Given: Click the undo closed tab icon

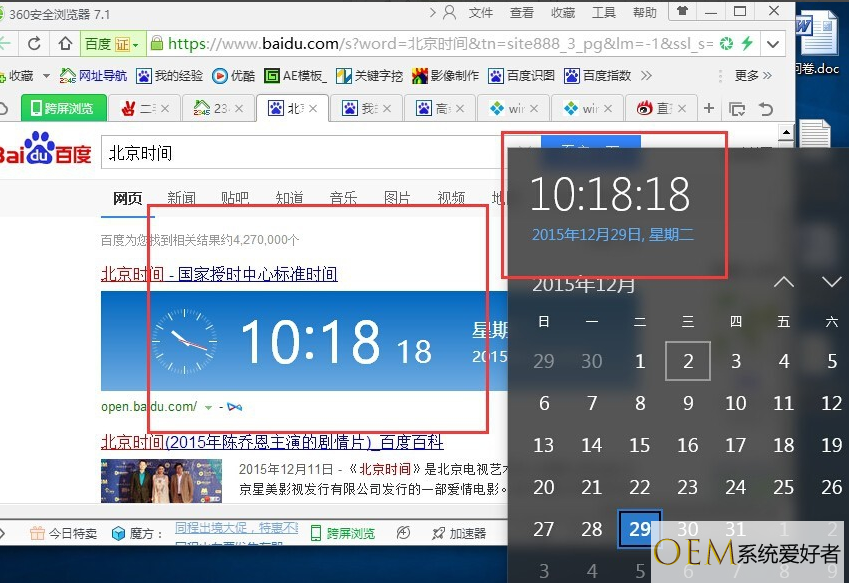Looking at the screenshot, I should 766,108.
